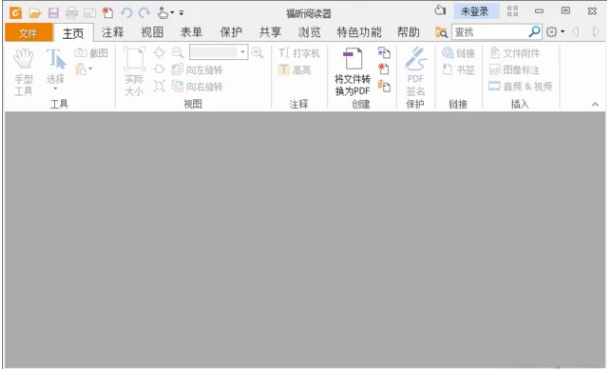Save the document using the floppy icon
The image size is (607, 369).
coord(53,13)
